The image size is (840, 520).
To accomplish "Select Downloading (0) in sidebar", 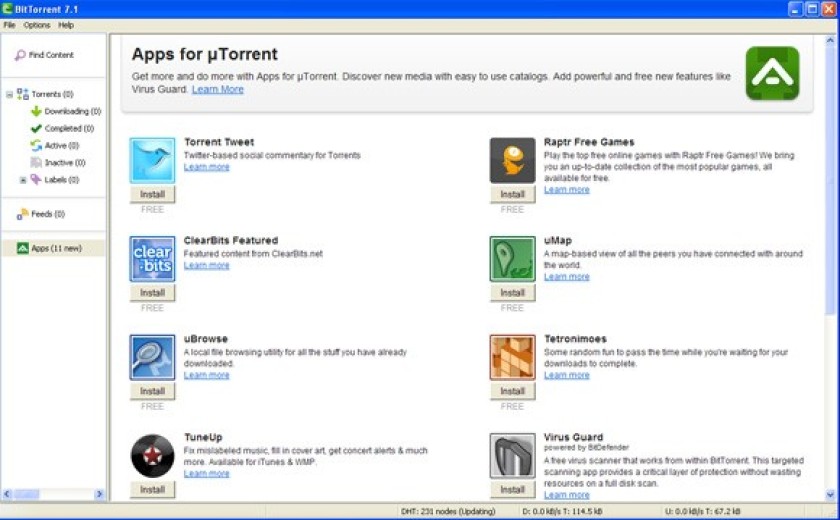I will pyautogui.click(x=72, y=111).
